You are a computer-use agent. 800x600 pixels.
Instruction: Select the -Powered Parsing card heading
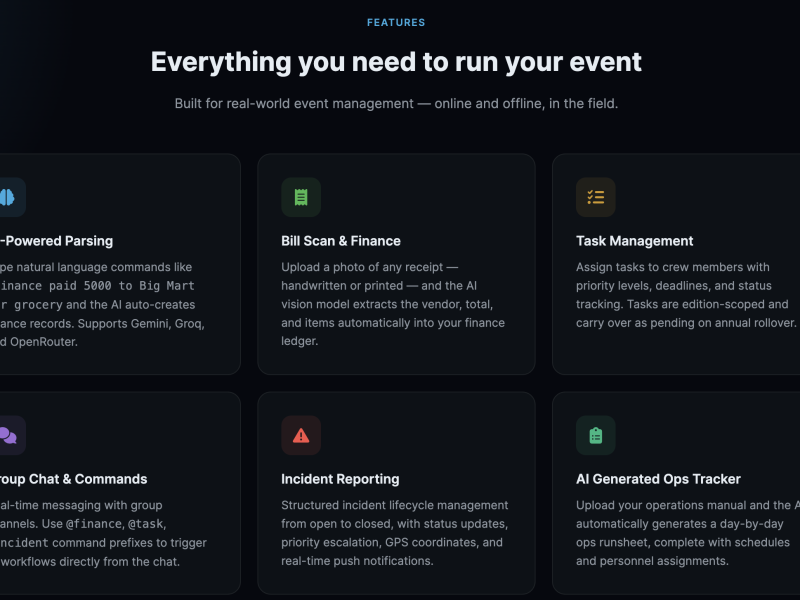point(57,241)
